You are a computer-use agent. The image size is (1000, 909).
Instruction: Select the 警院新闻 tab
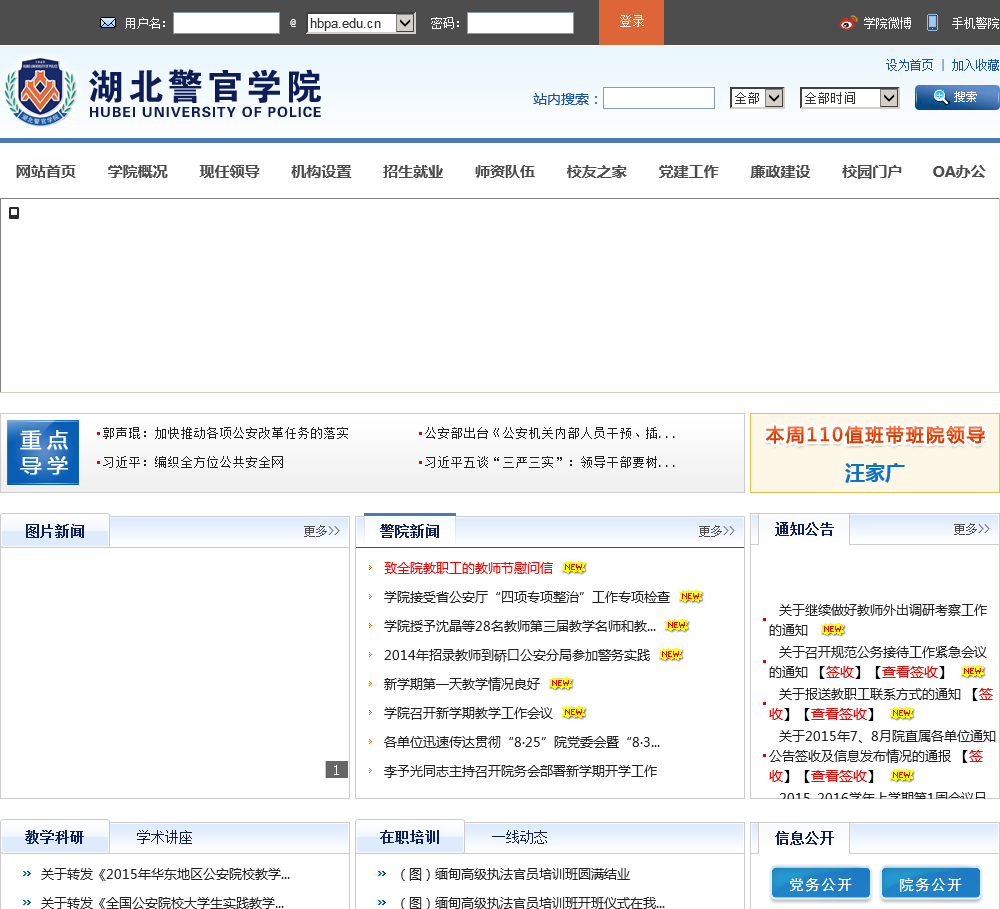409,531
